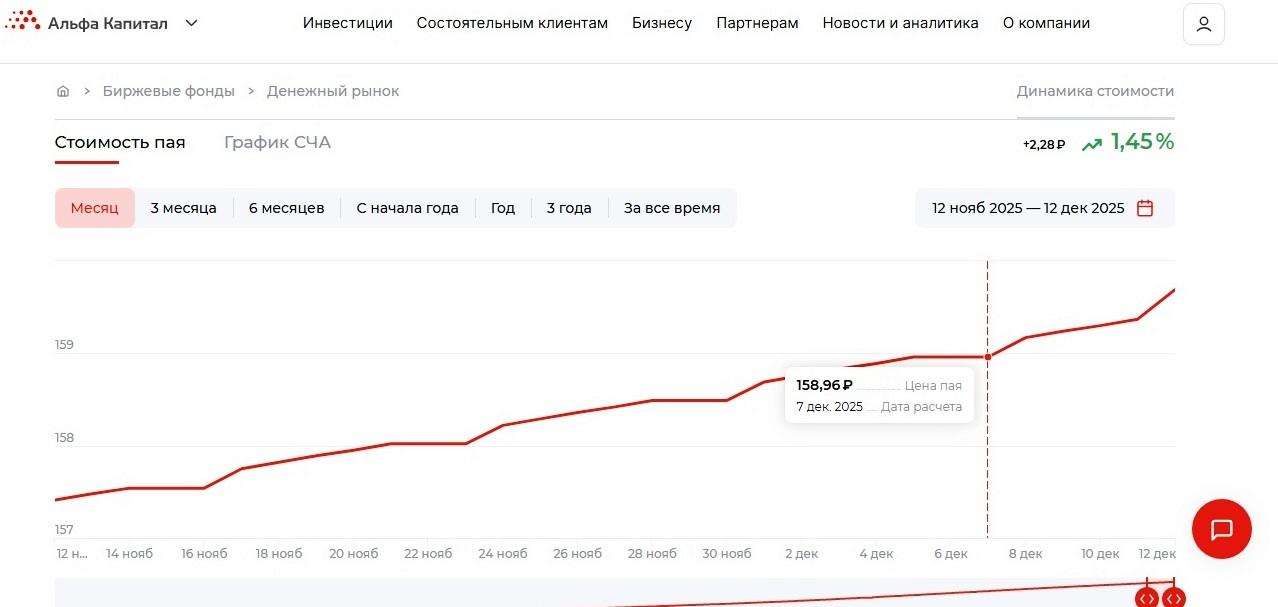Open the Новости и аналитика menu
This screenshot has width=1278, height=607.
(x=900, y=23)
